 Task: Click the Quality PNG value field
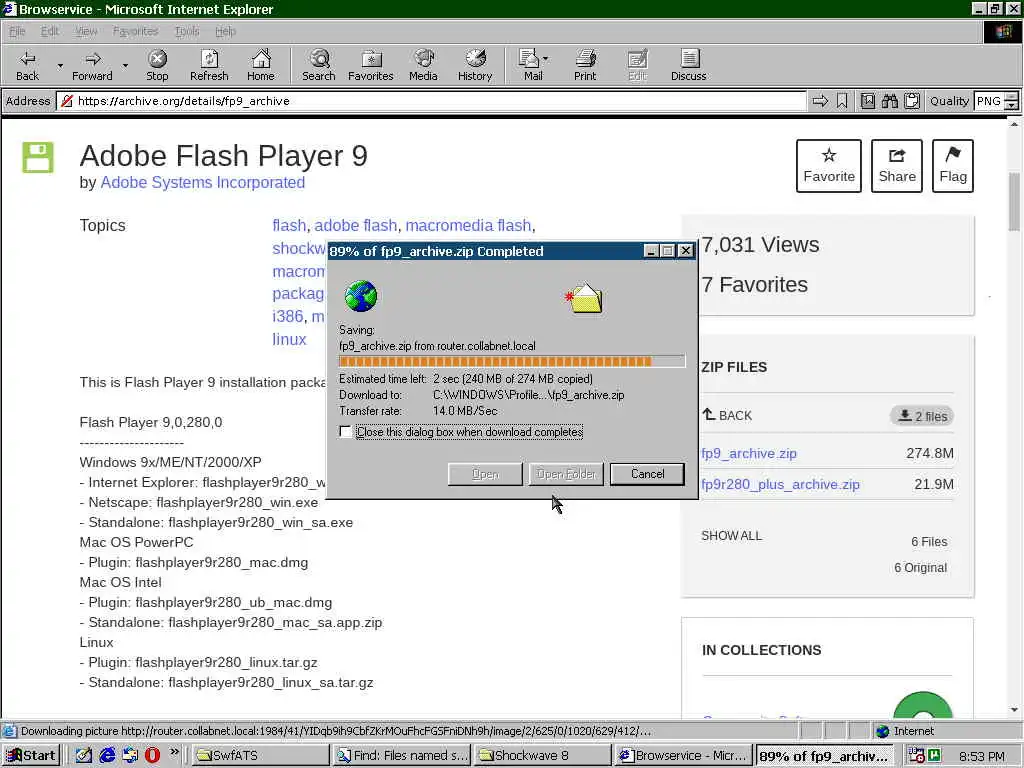(x=988, y=101)
